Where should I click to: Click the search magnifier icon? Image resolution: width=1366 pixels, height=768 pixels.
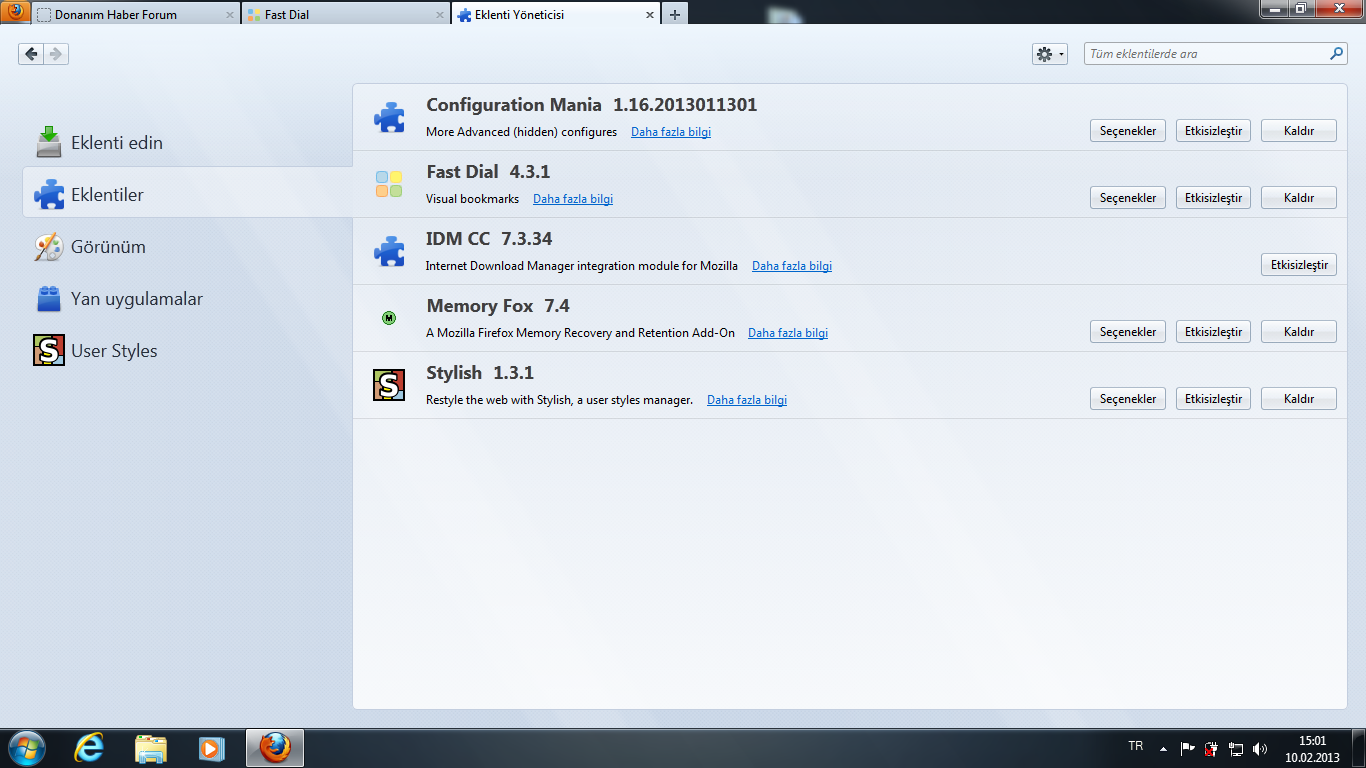pyautogui.click(x=1337, y=54)
